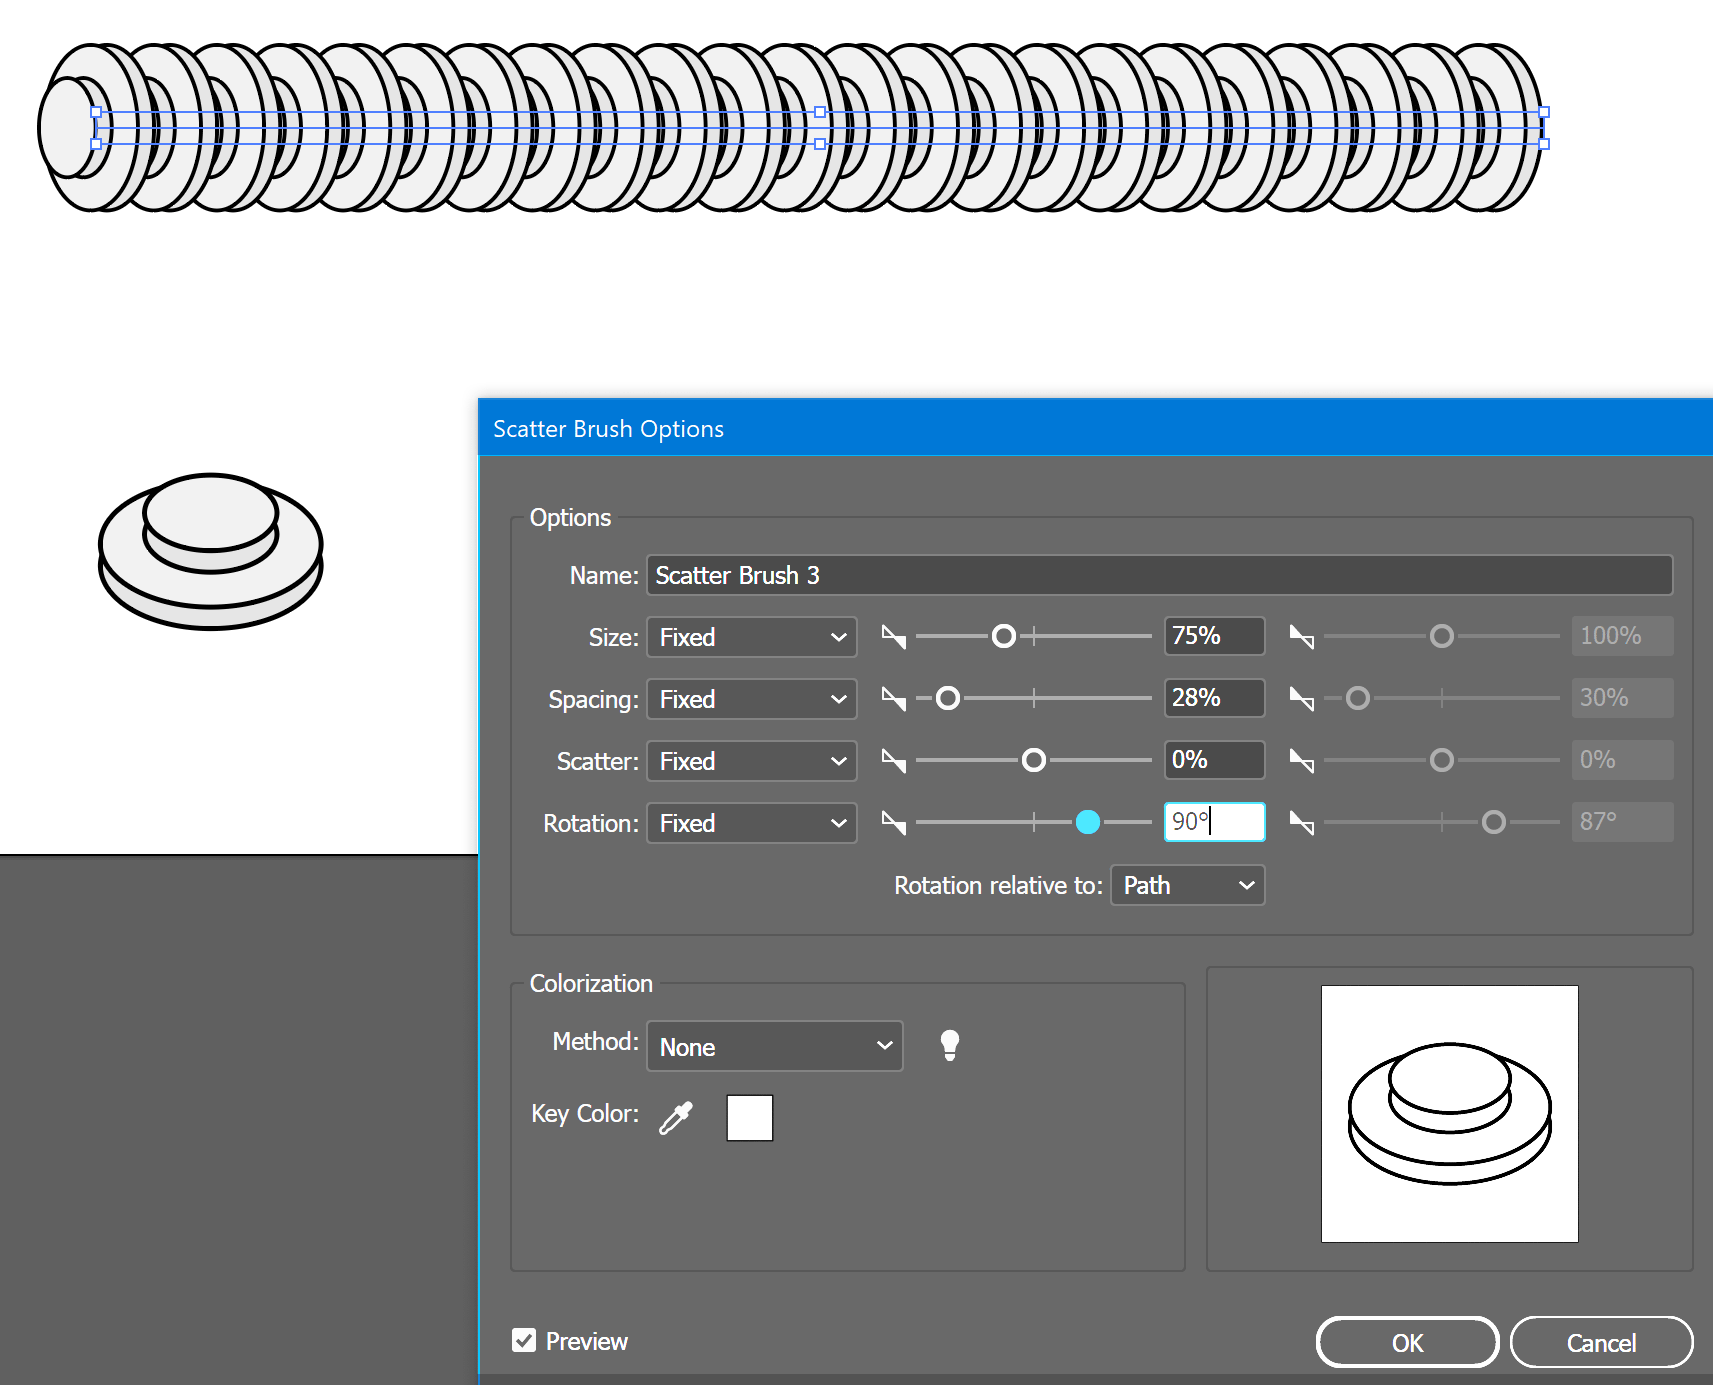
Task: Open the Scatter Fixed dropdown
Action: pyautogui.click(x=751, y=761)
